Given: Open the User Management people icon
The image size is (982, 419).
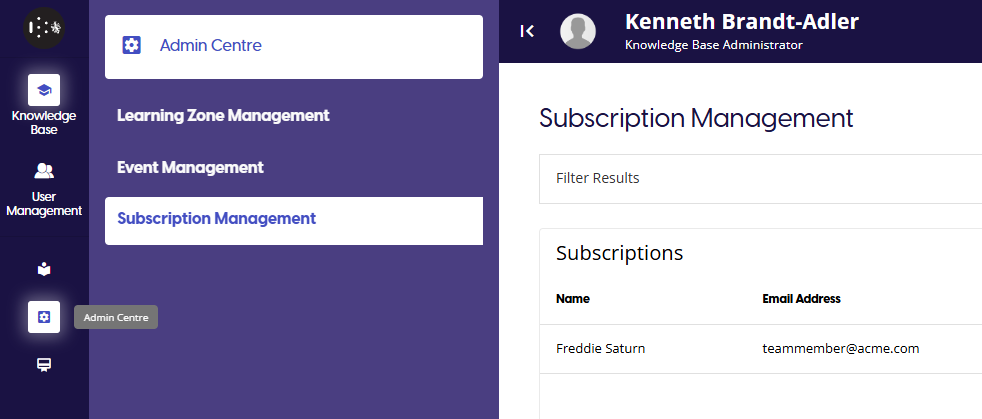Looking at the screenshot, I should click(44, 170).
